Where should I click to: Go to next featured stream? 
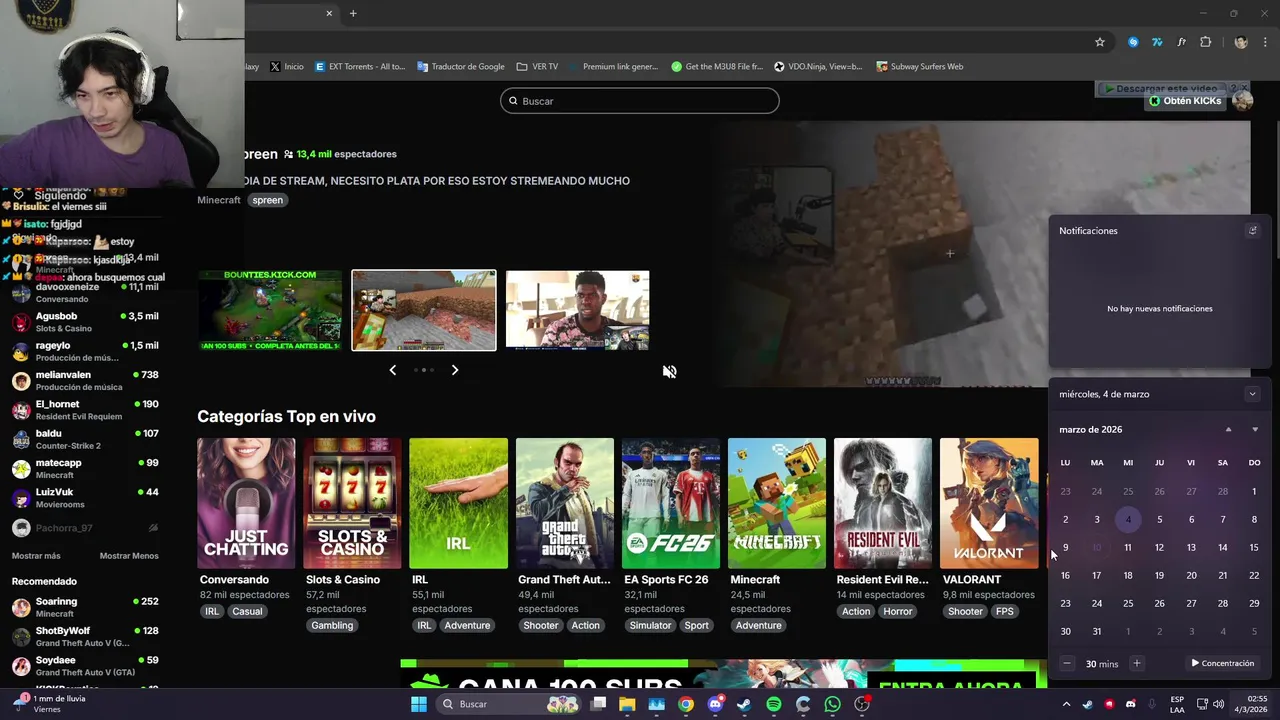coord(454,370)
